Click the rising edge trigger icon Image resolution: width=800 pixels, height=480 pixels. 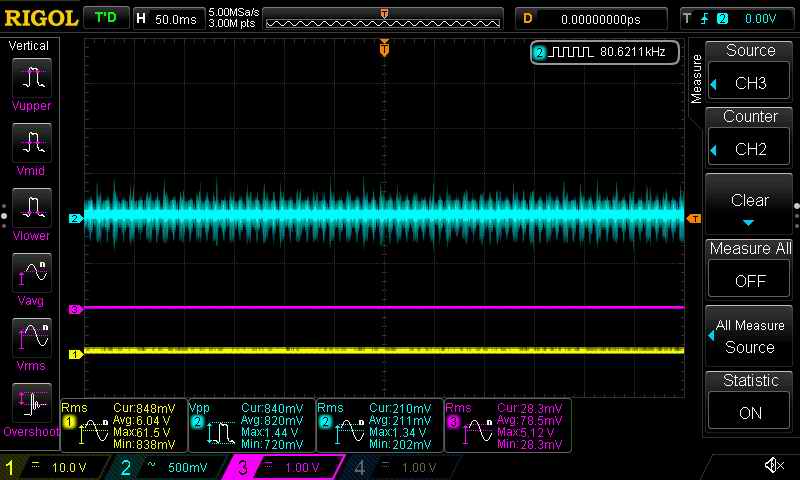click(x=705, y=19)
